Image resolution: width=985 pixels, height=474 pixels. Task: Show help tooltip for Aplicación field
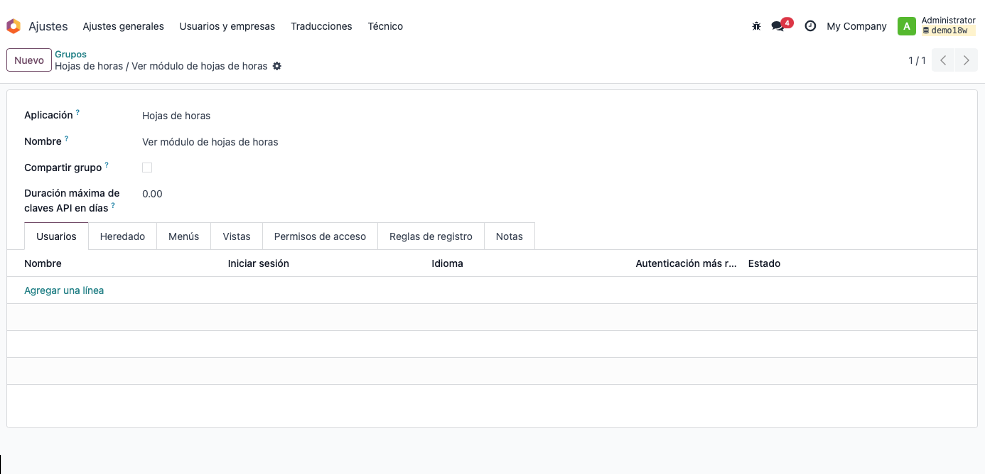point(78,112)
